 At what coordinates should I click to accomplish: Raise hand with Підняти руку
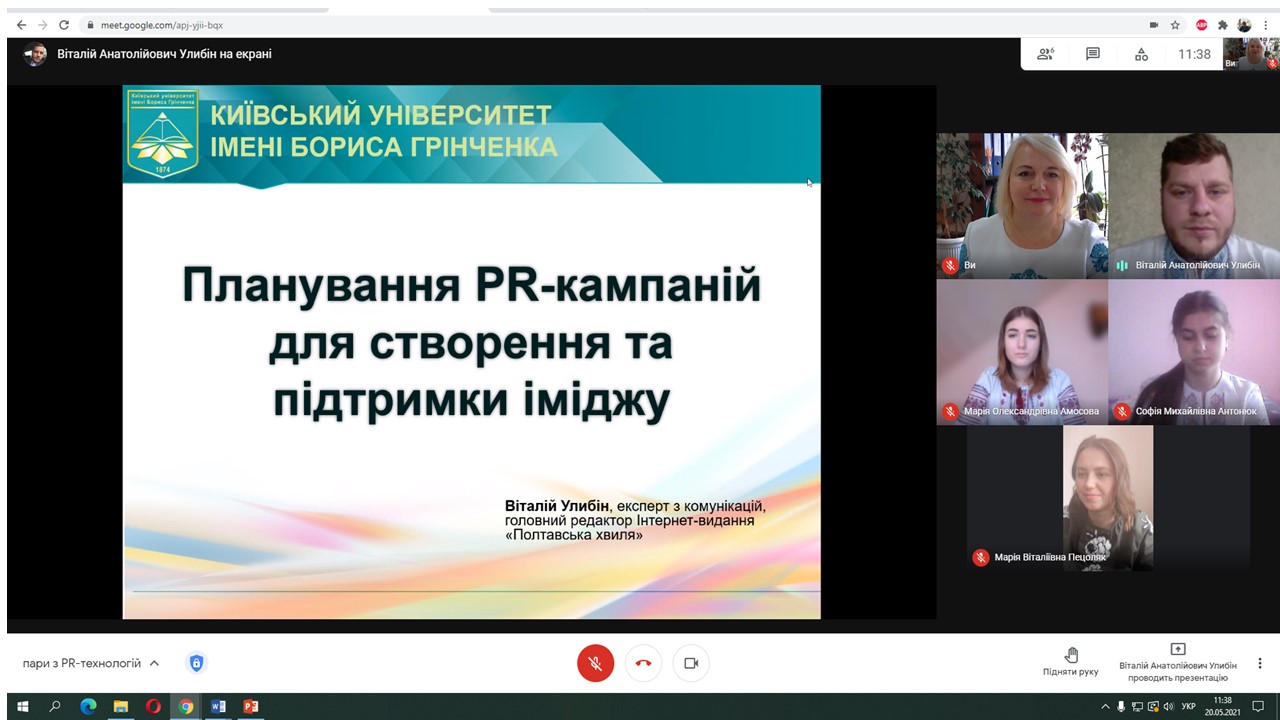point(1070,661)
